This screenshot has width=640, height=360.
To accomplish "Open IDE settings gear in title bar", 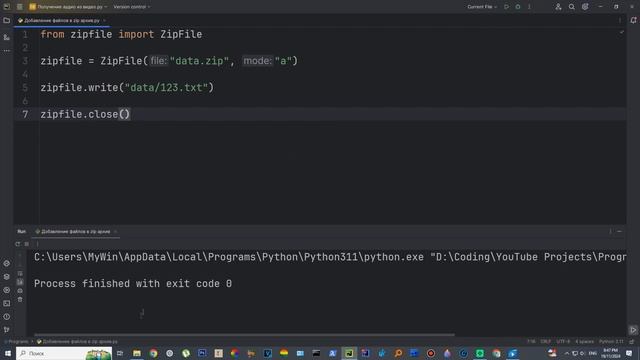I will [x=585, y=7].
